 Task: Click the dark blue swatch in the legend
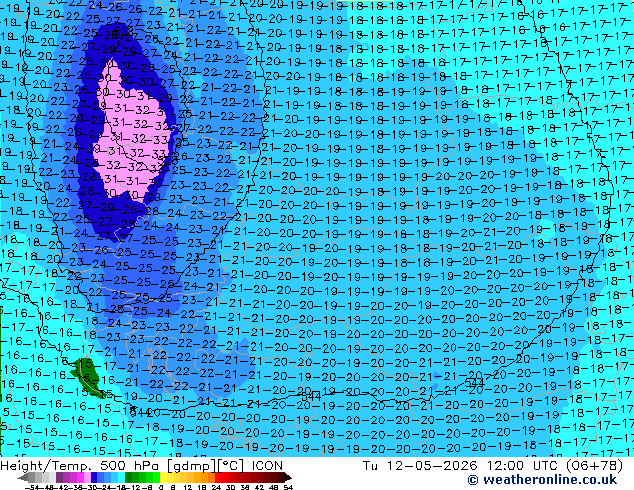[x=94, y=477]
